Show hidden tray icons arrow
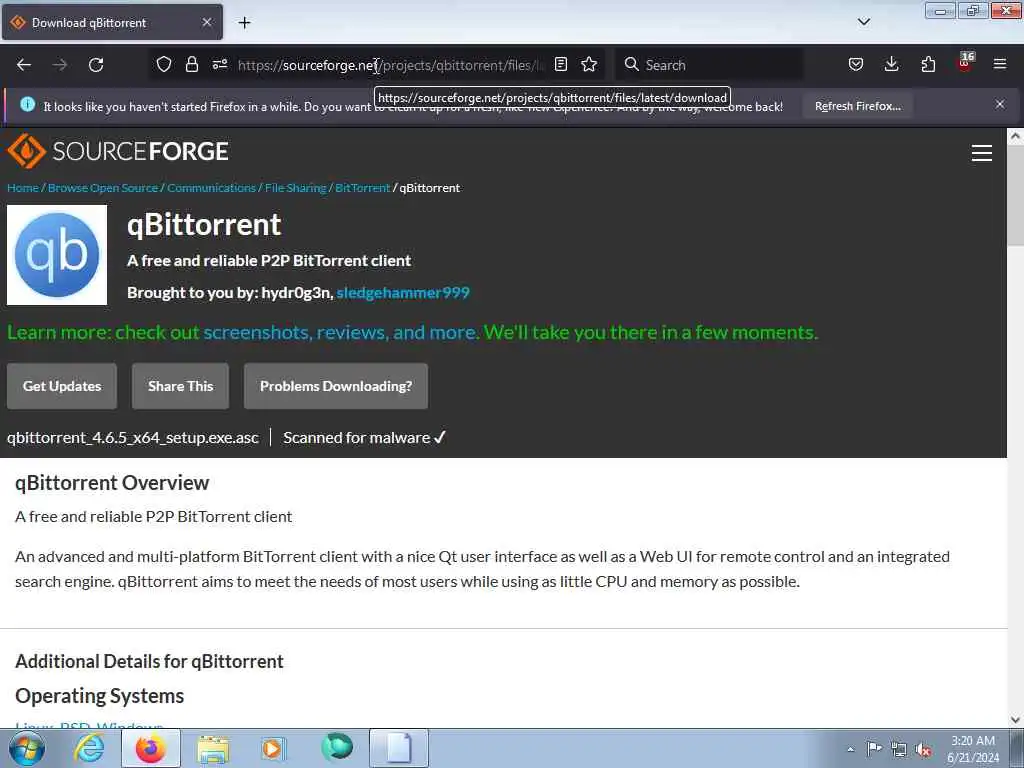This screenshot has height=768, width=1024. [850, 749]
